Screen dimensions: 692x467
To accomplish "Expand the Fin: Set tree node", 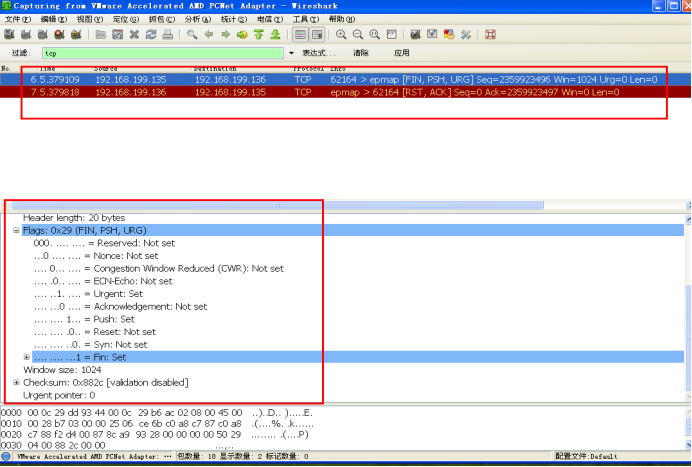I will (27, 357).
